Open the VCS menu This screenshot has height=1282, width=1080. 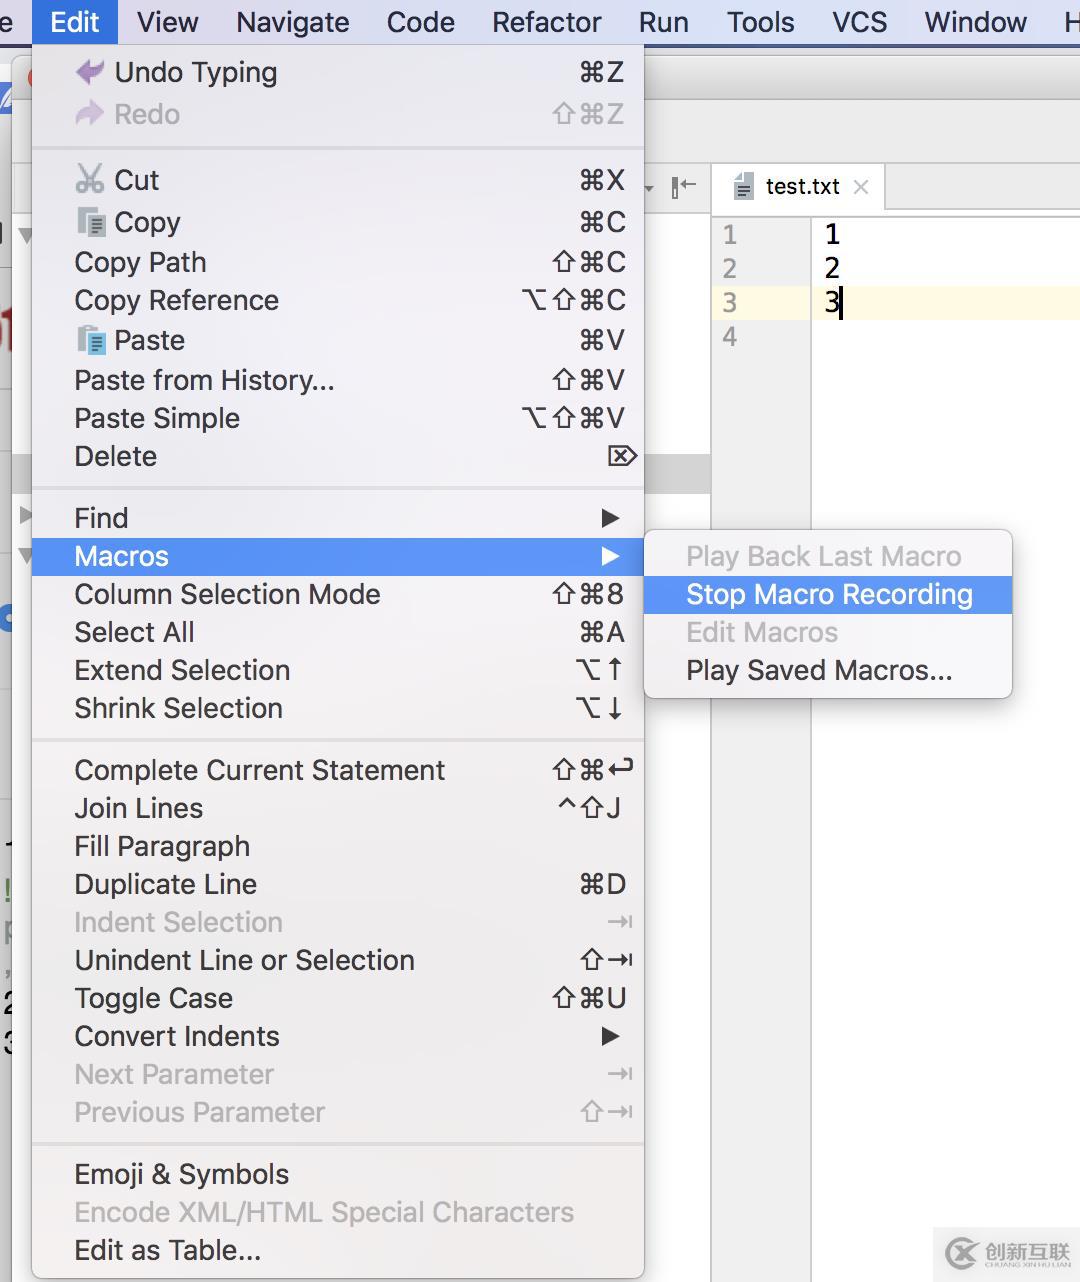[x=860, y=22]
